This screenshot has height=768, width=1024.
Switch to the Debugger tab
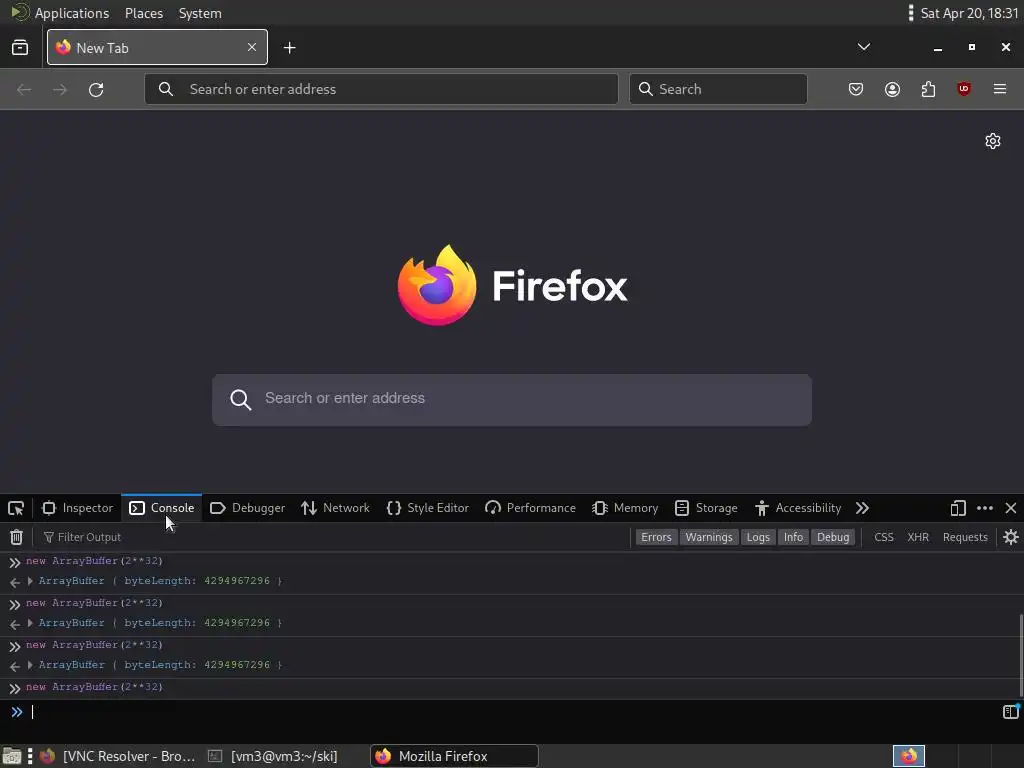pos(248,508)
